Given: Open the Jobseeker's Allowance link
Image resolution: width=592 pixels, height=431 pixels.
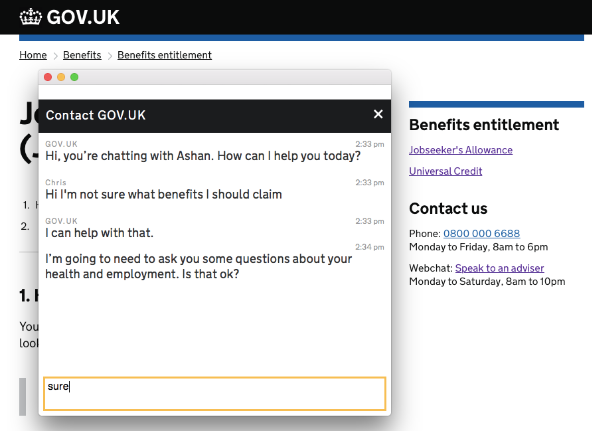Looking at the screenshot, I should point(461,150).
